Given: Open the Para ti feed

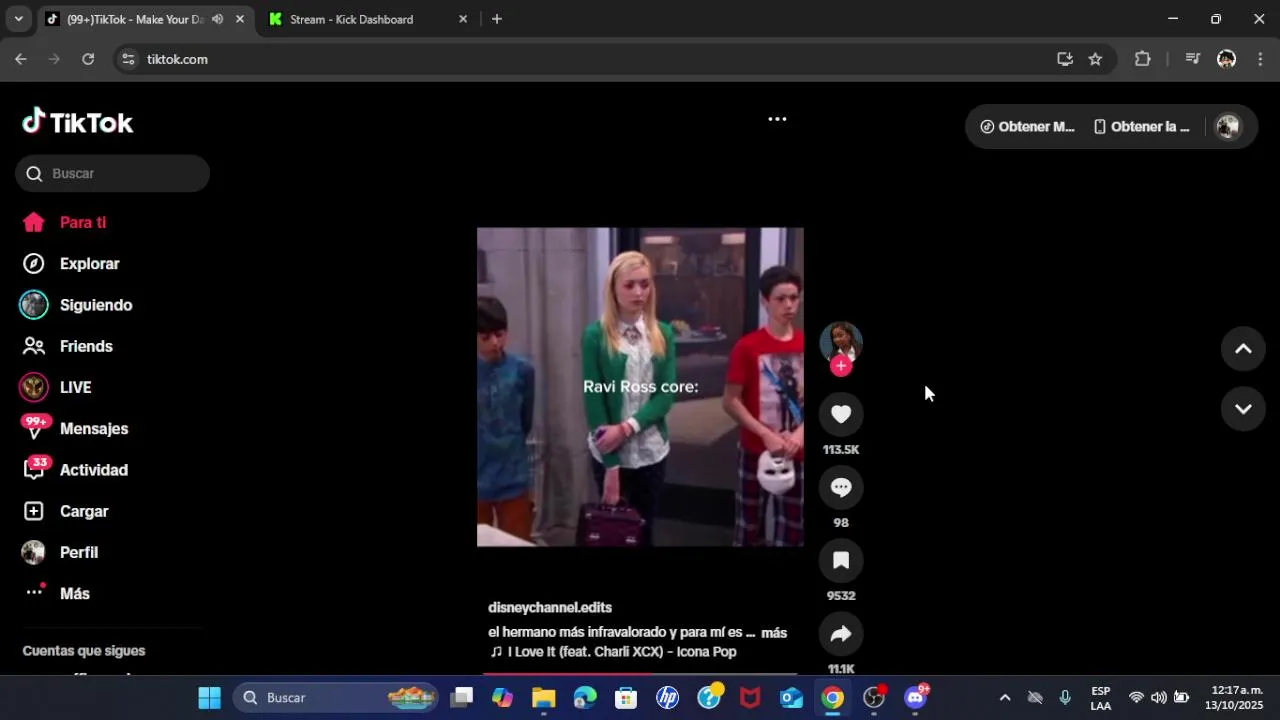Looking at the screenshot, I should tap(82, 222).
